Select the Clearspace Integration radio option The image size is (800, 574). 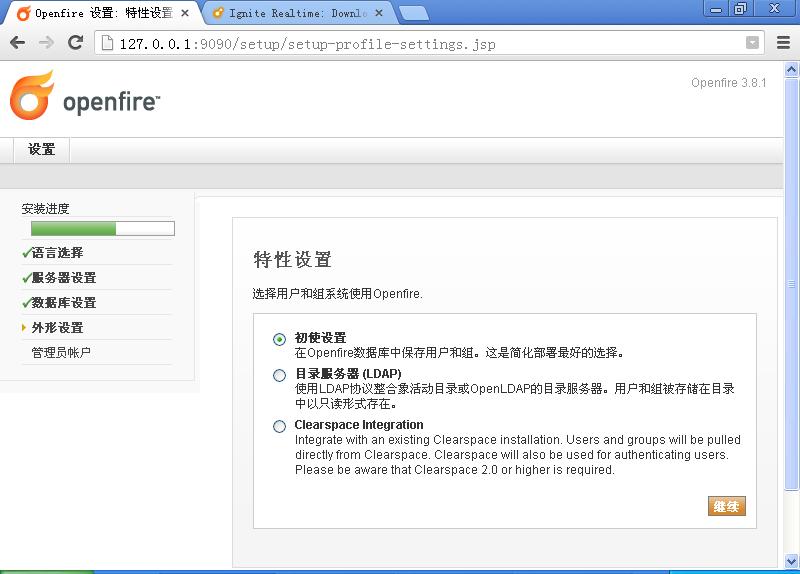(279, 426)
